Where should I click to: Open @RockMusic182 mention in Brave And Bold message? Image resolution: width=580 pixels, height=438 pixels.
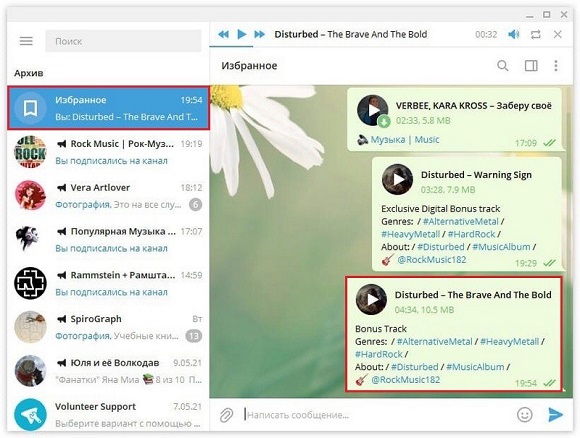point(406,380)
